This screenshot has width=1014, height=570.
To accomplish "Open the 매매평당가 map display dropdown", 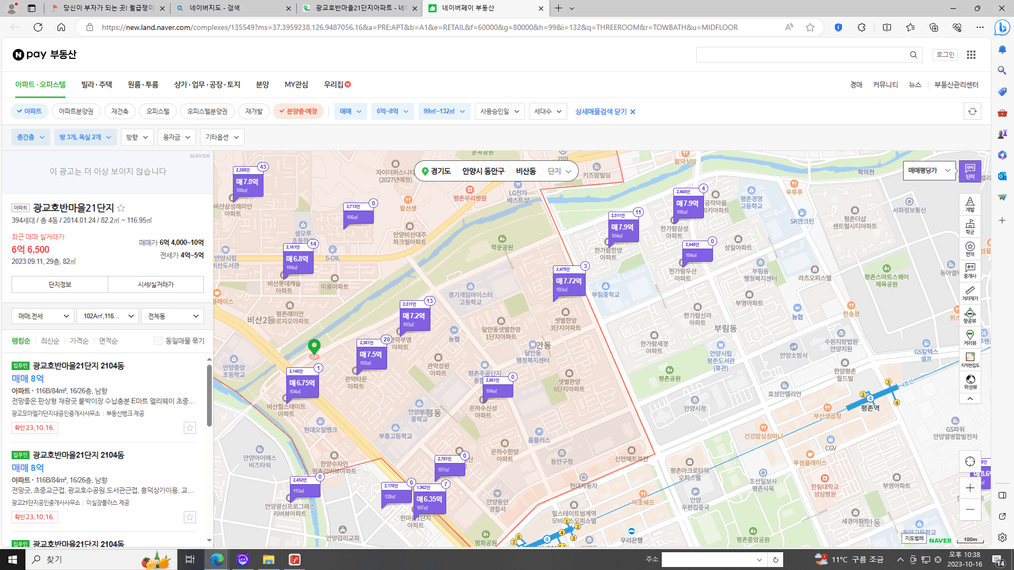I will (x=929, y=171).
